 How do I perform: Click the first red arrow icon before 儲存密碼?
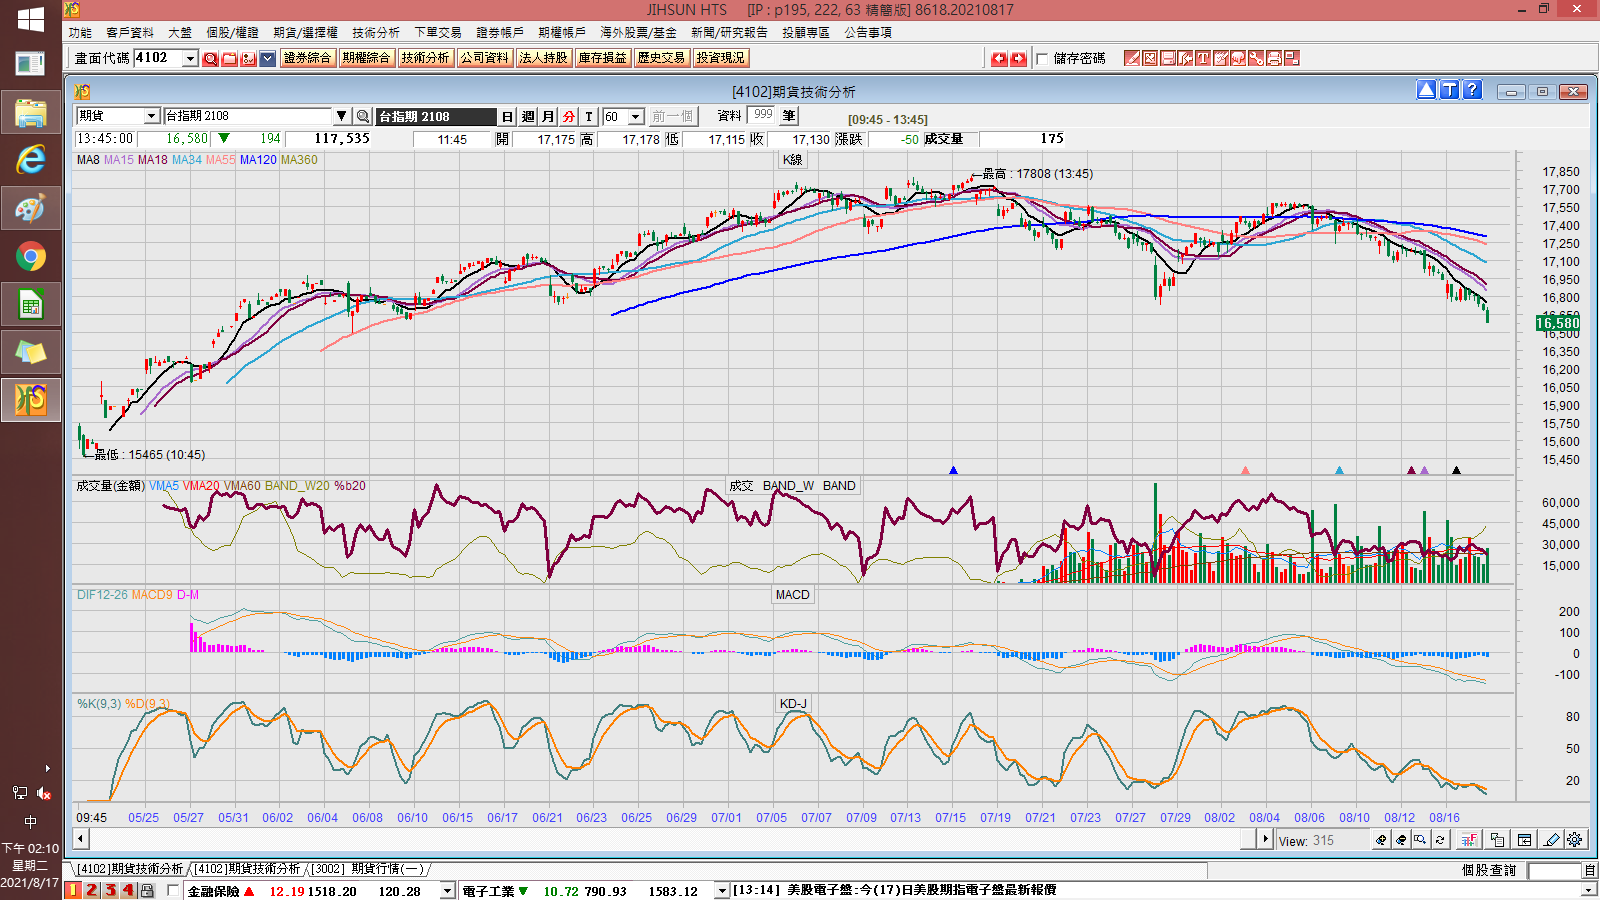[999, 59]
